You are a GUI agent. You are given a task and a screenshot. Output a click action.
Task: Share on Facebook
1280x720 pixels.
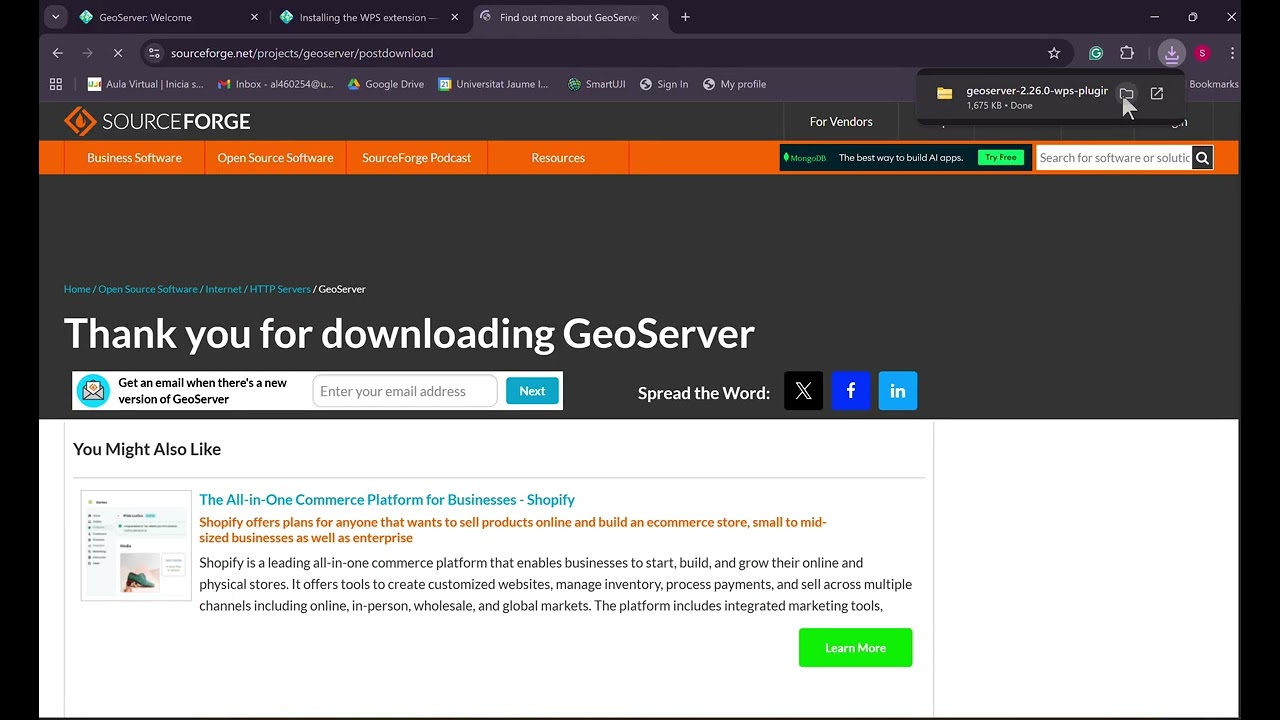851,391
